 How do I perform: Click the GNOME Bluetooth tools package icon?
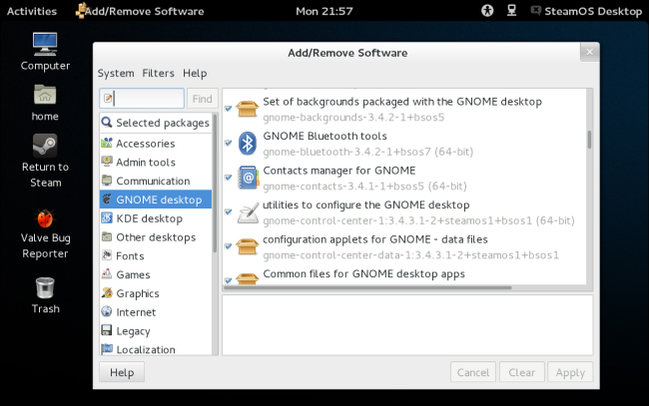point(248,143)
